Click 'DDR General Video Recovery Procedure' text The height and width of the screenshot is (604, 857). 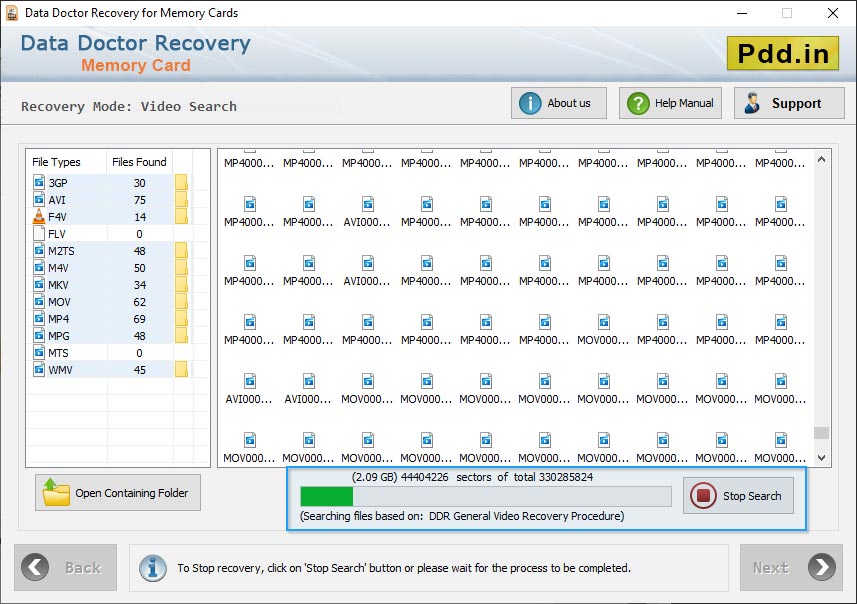click(526, 516)
